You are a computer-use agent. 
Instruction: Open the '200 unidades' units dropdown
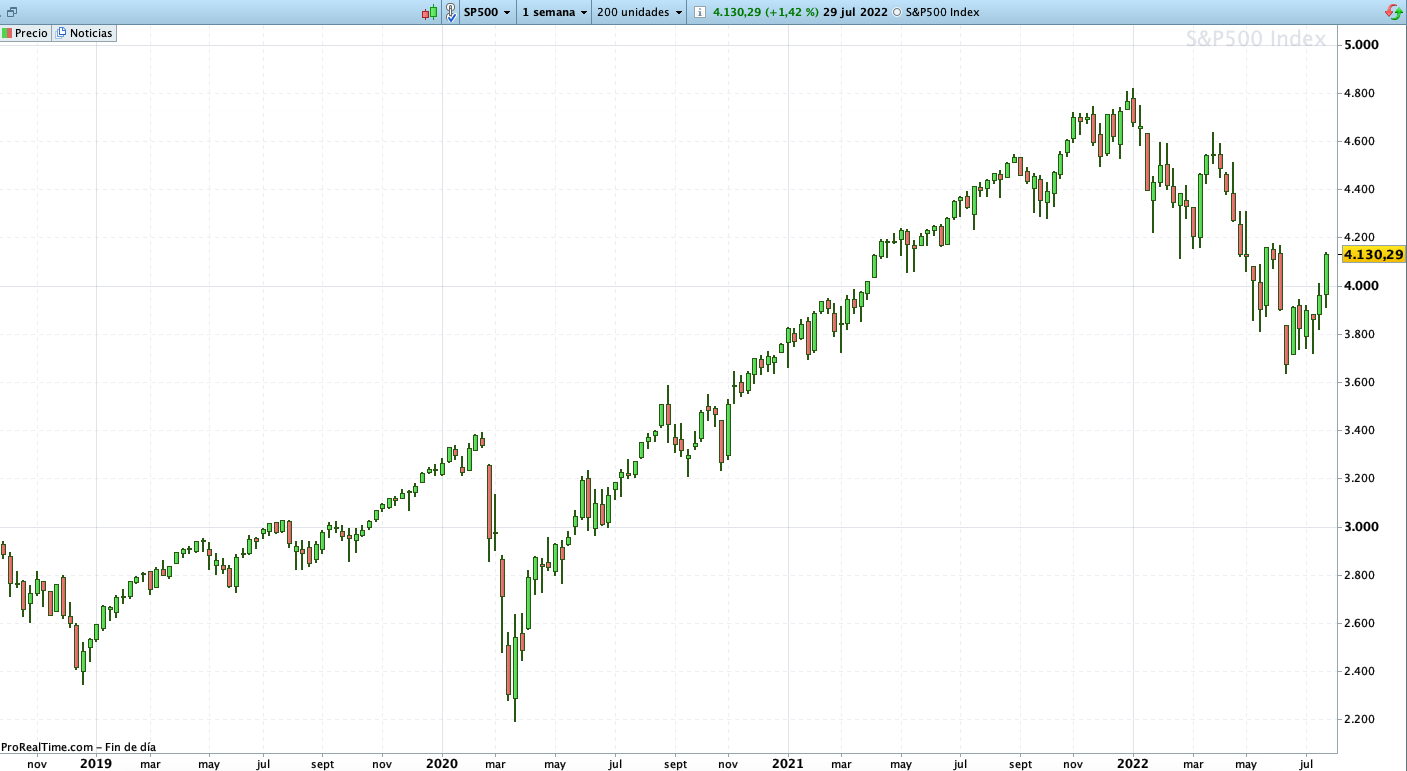(637, 12)
